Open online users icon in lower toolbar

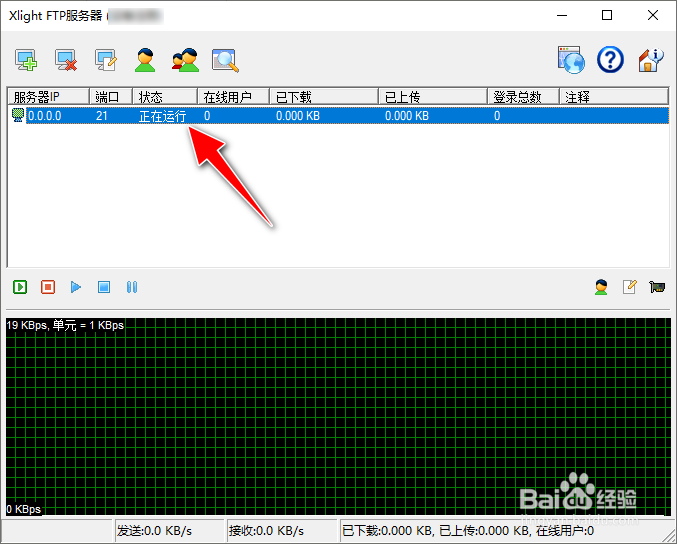coord(601,287)
